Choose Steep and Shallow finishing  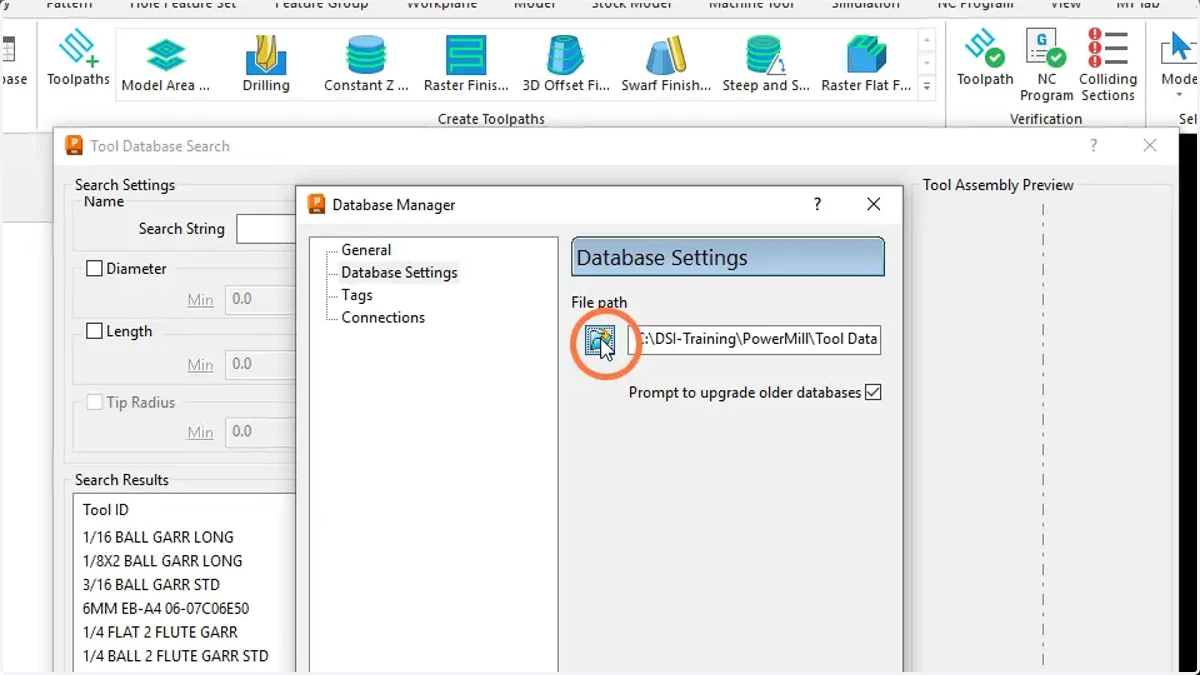pos(766,64)
